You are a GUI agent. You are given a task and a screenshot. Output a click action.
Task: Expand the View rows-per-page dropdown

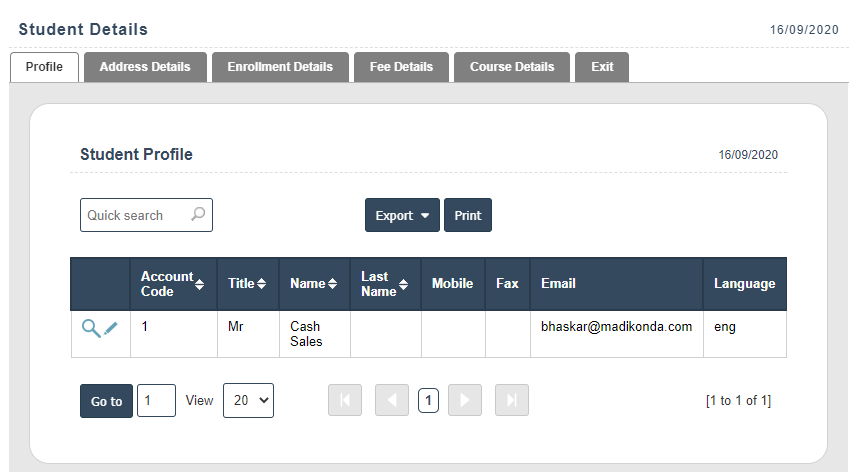click(x=248, y=400)
